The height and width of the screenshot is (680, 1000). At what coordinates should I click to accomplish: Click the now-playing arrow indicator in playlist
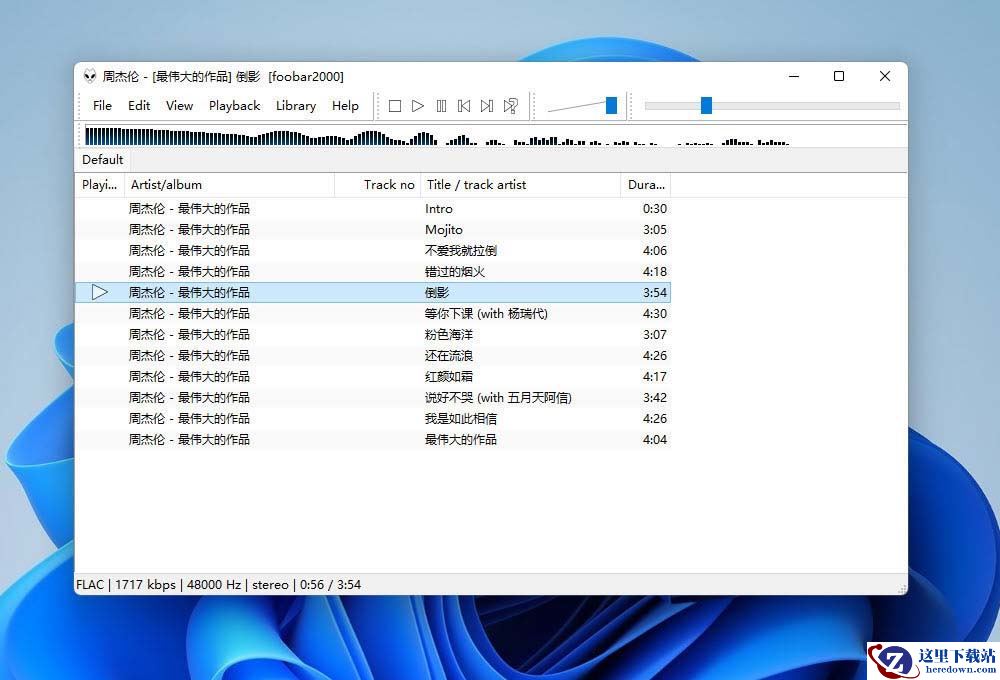(99, 292)
